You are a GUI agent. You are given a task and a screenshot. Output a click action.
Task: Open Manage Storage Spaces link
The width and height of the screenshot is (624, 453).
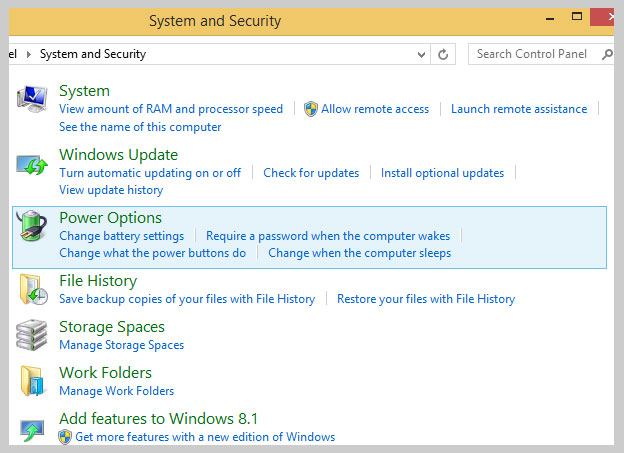[122, 345]
